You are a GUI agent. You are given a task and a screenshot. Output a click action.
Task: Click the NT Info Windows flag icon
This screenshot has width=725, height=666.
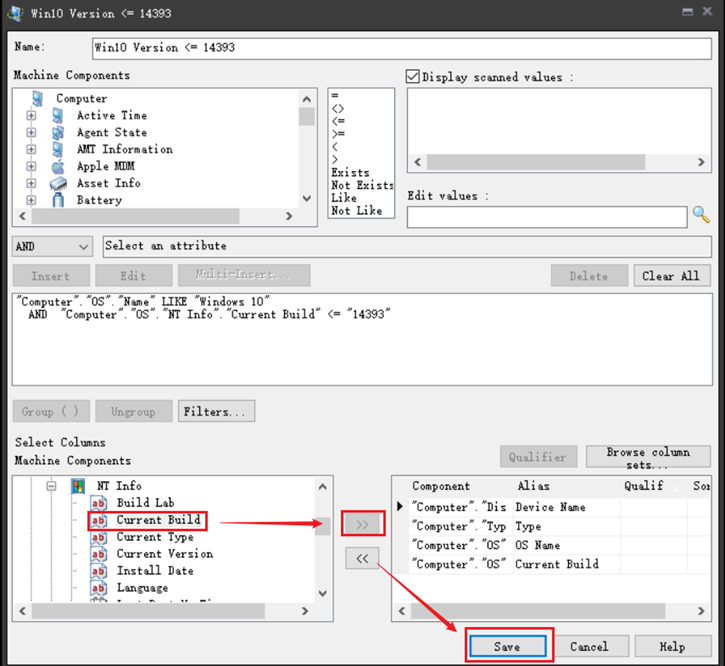tap(78, 486)
